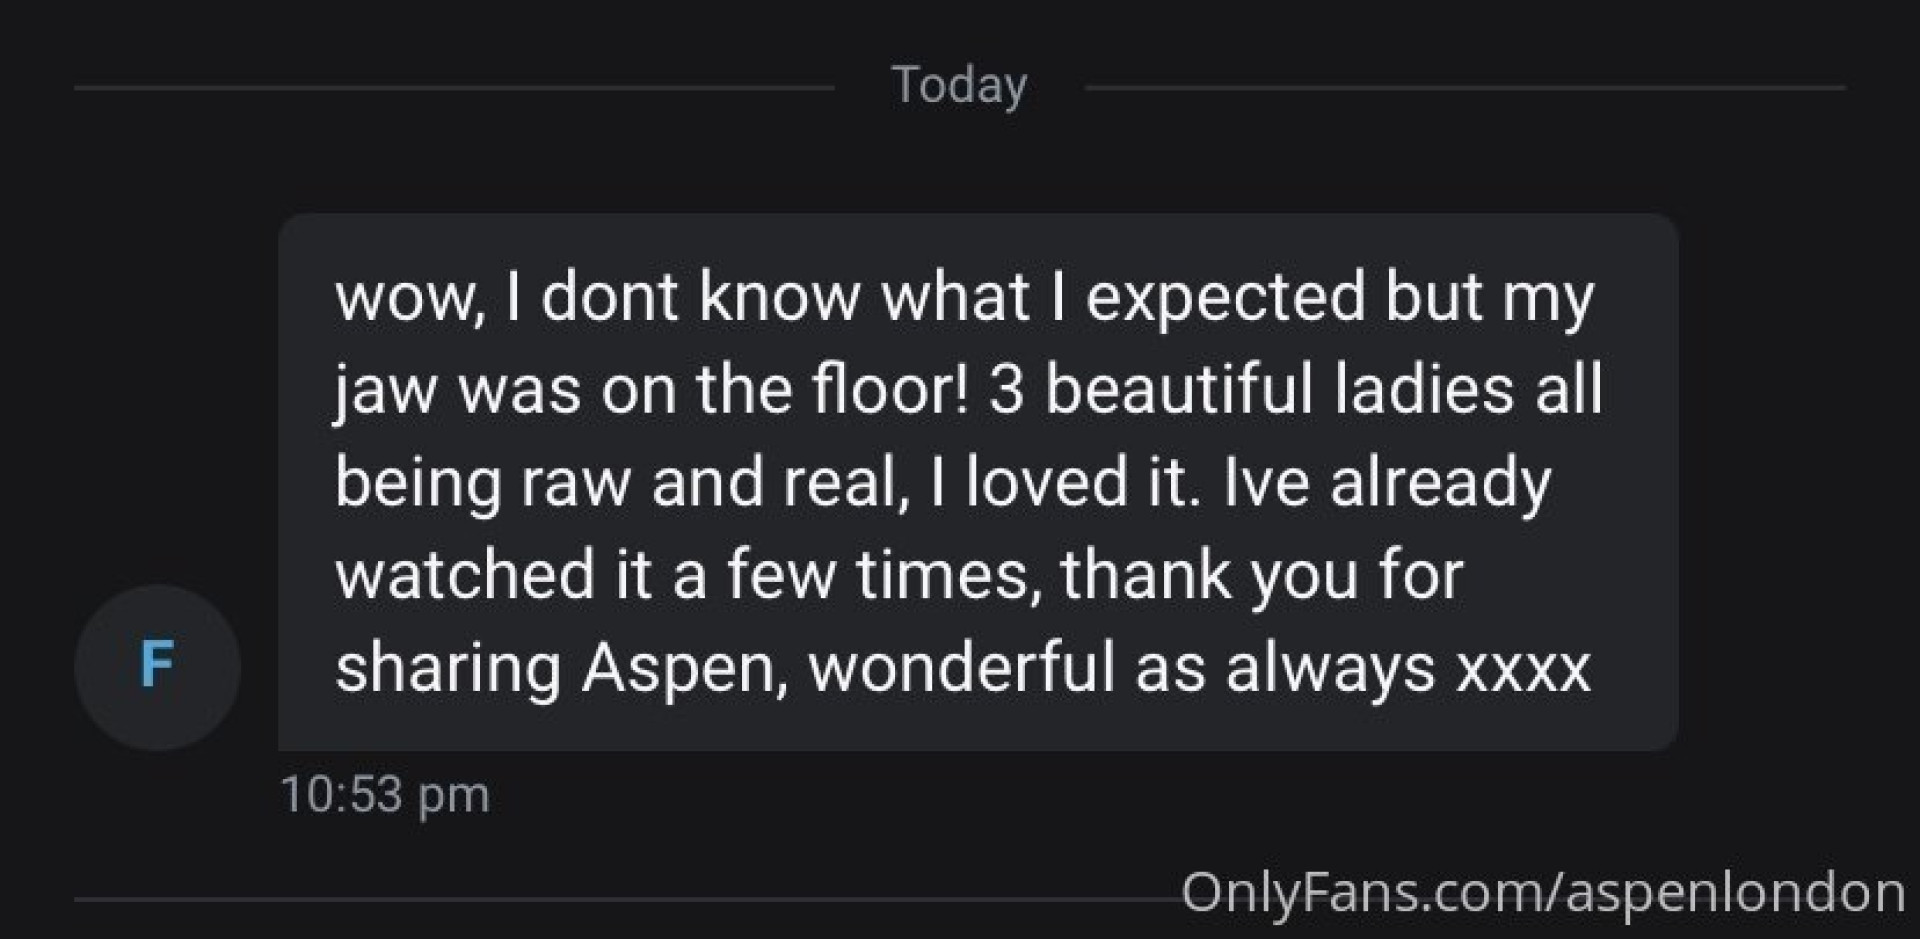
Task: Click the word "jaw" in the message
Action: 385,390
